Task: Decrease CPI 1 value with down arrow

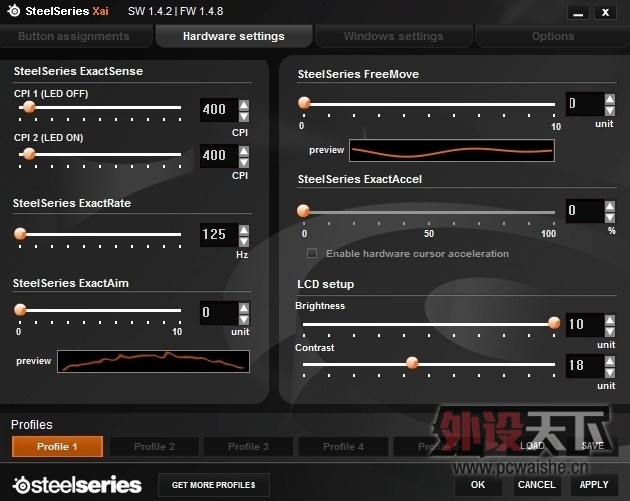Action: 244,117
